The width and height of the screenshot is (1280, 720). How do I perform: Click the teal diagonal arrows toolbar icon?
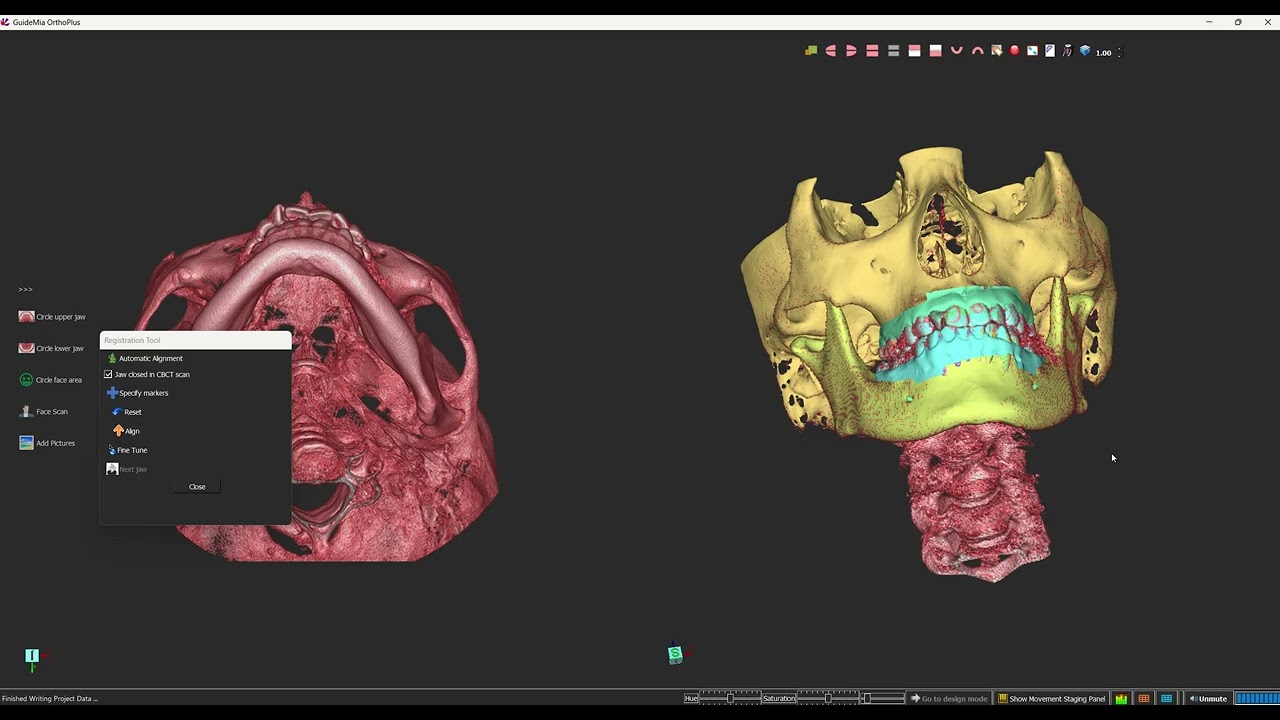(x=1032, y=51)
